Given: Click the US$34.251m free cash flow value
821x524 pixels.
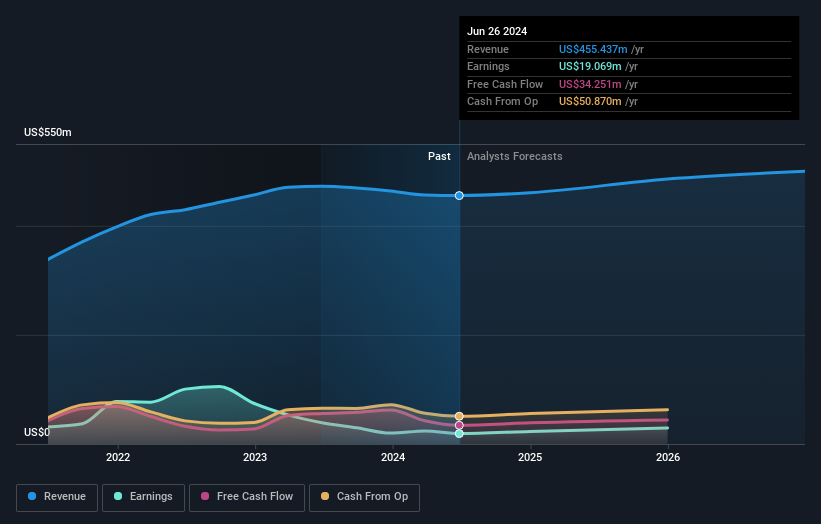Looking at the screenshot, I should click(x=590, y=84).
